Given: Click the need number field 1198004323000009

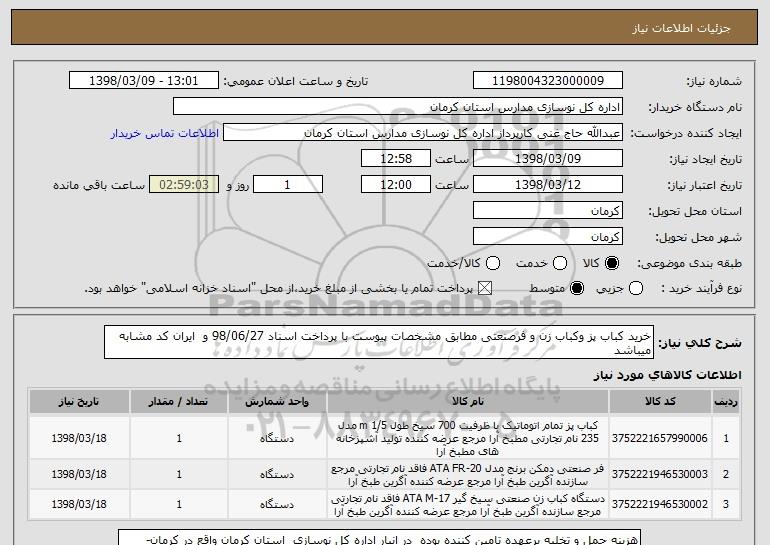Looking at the screenshot, I should click(x=548, y=81).
